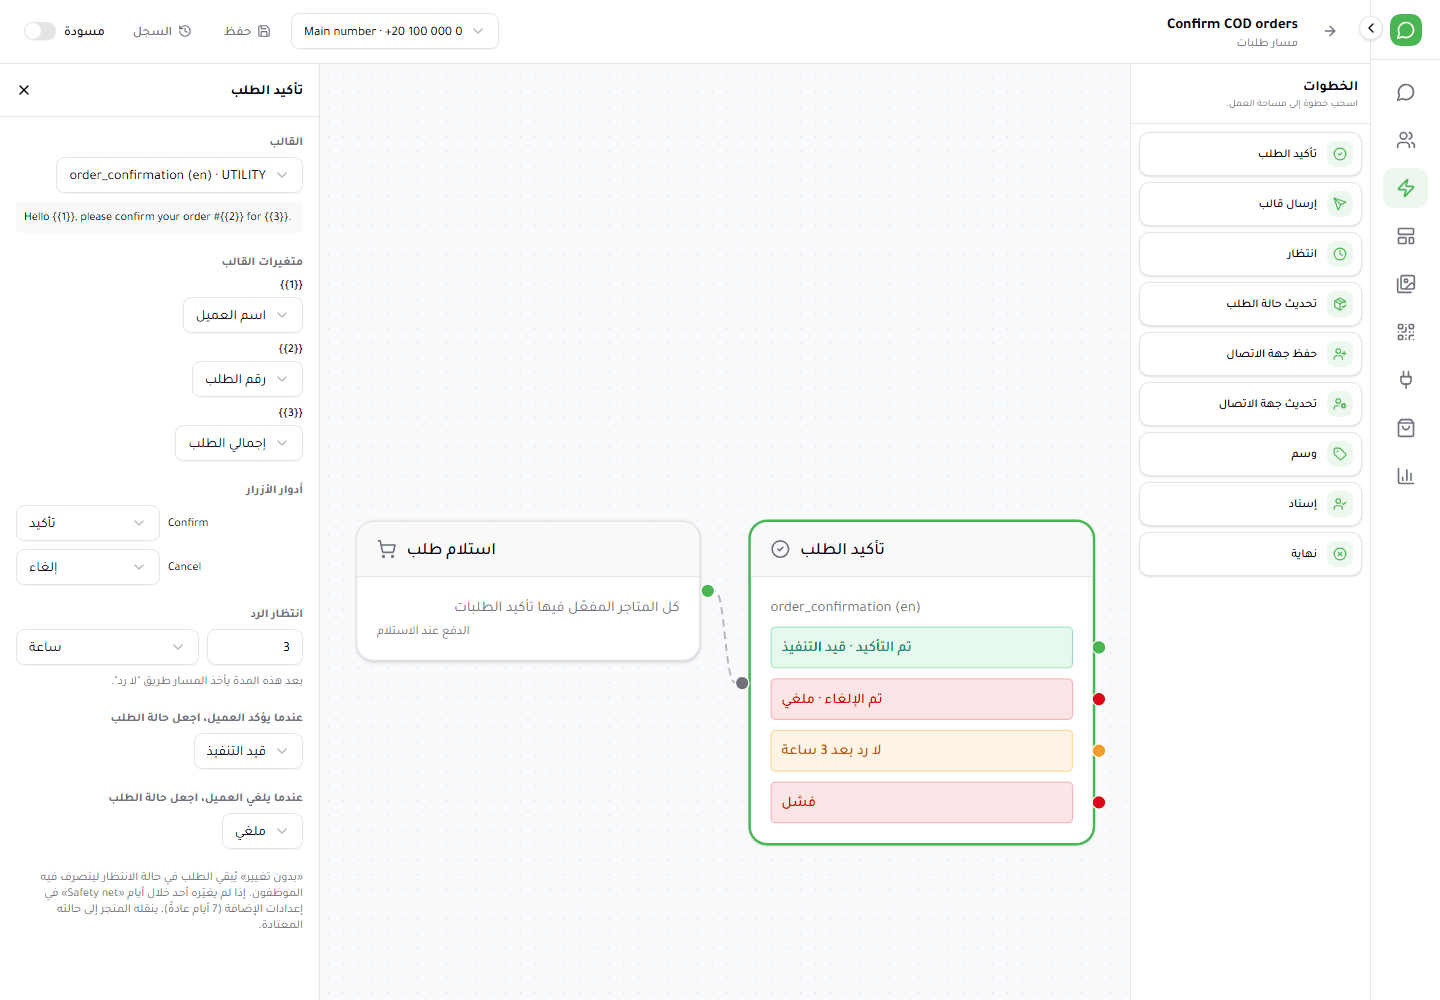Open the ساعة time unit dropdown

click(107, 647)
